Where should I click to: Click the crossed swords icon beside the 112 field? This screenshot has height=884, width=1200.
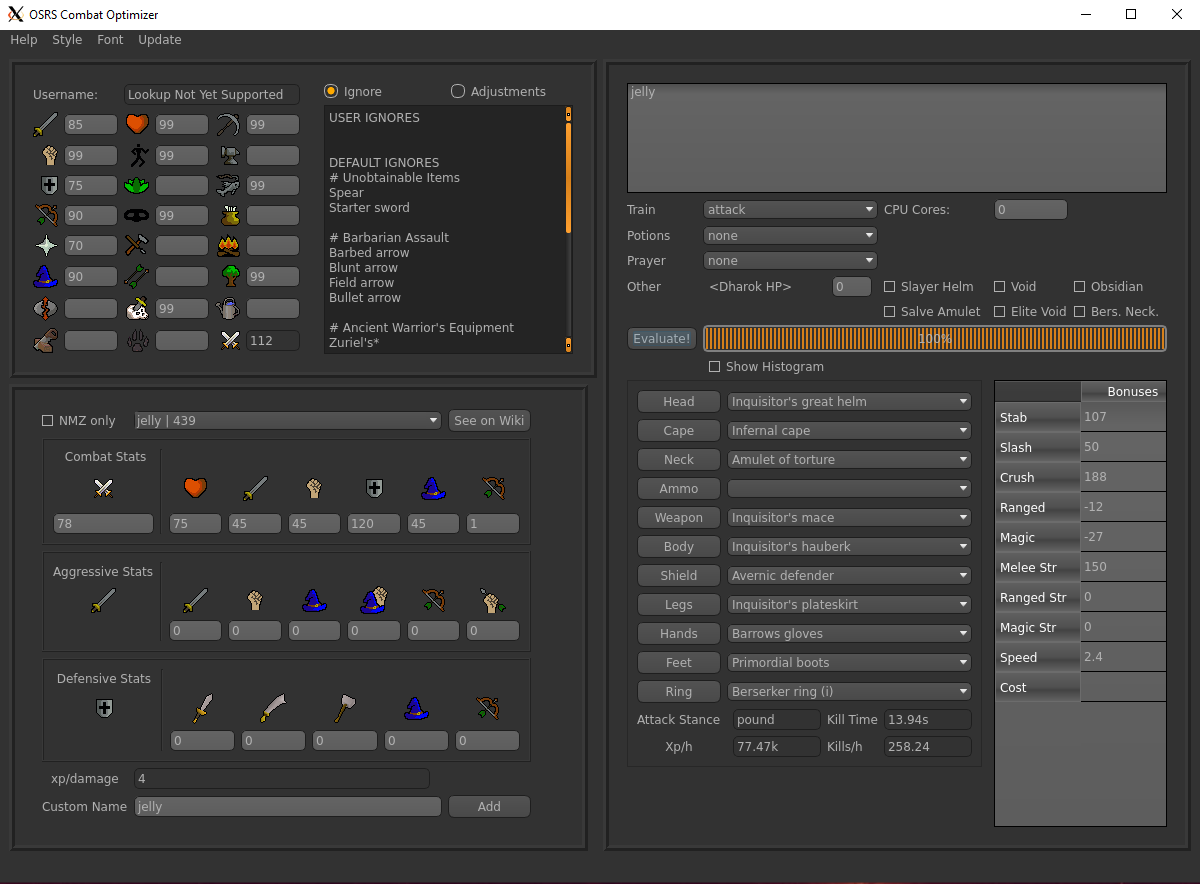pyautogui.click(x=230, y=340)
